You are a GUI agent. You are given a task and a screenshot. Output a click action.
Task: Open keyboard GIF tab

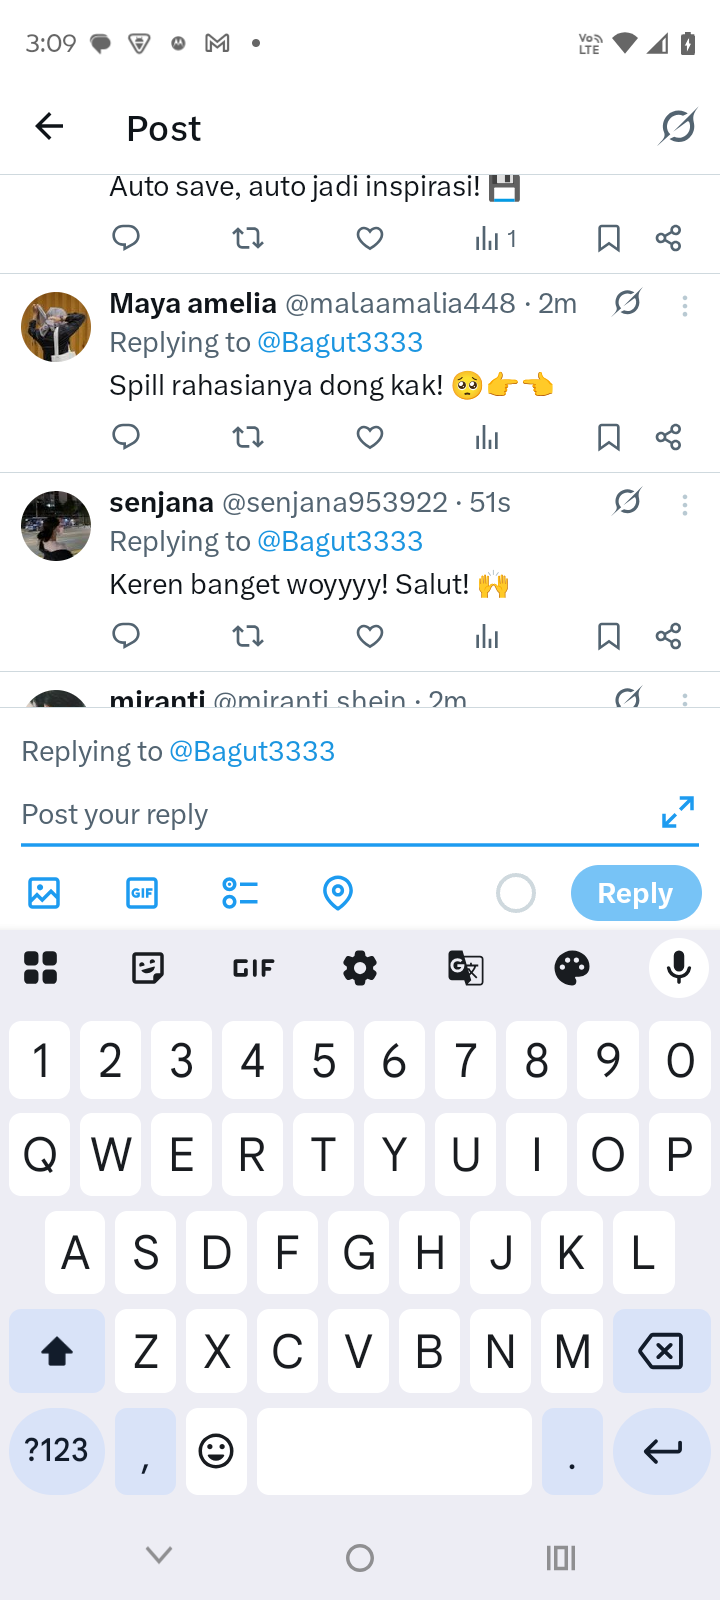[x=254, y=968]
